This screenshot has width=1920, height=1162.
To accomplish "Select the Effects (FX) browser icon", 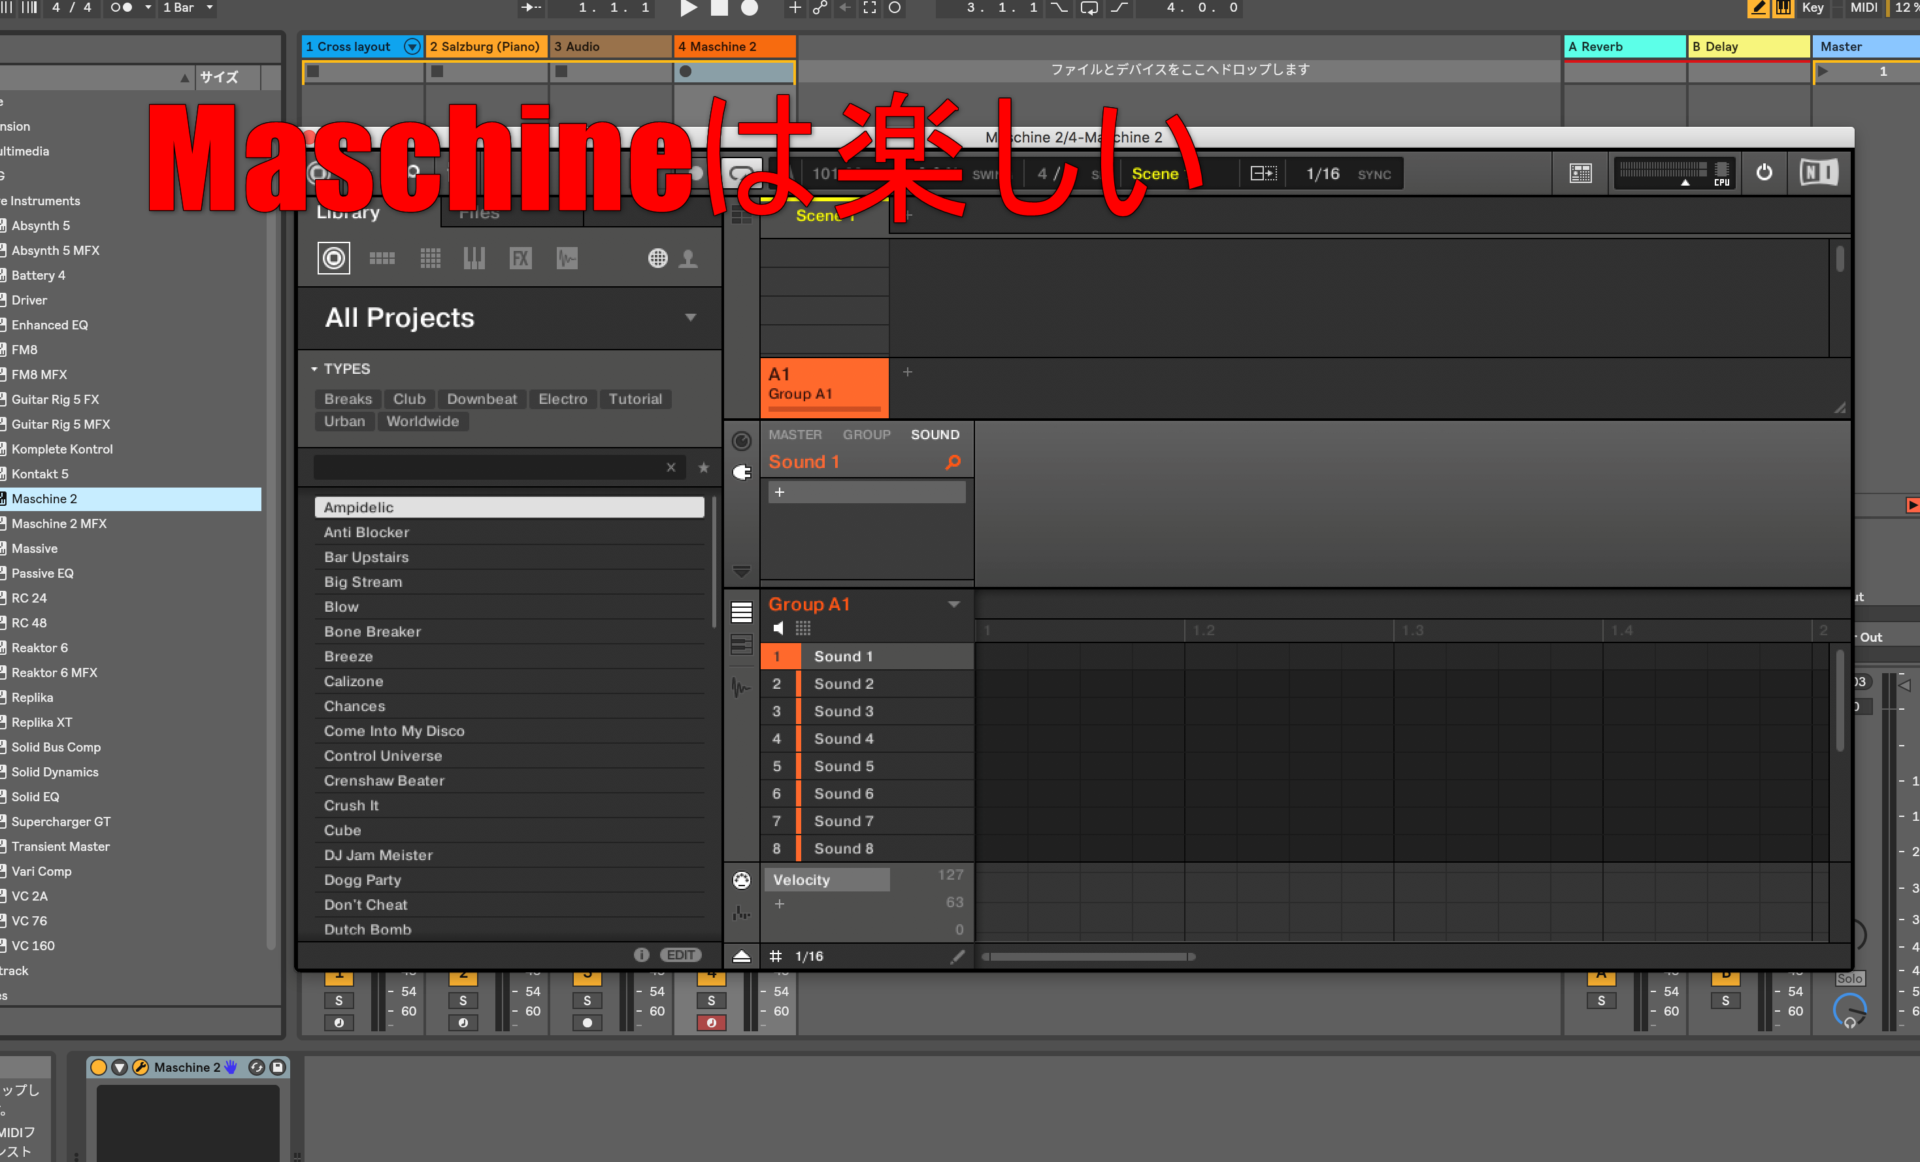I will 520,259.
